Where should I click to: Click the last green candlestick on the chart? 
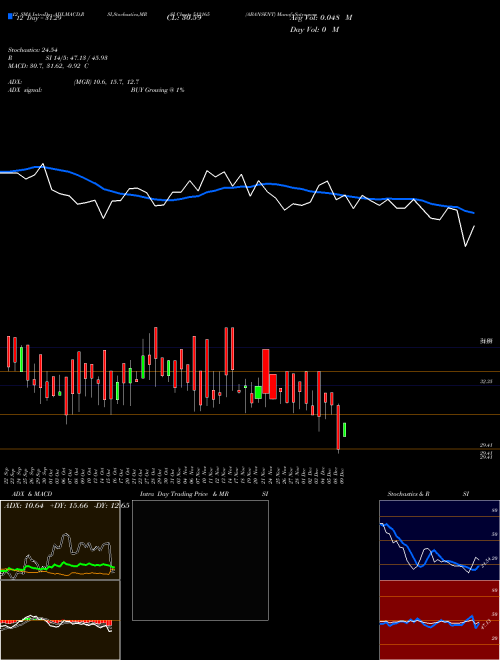point(344,430)
